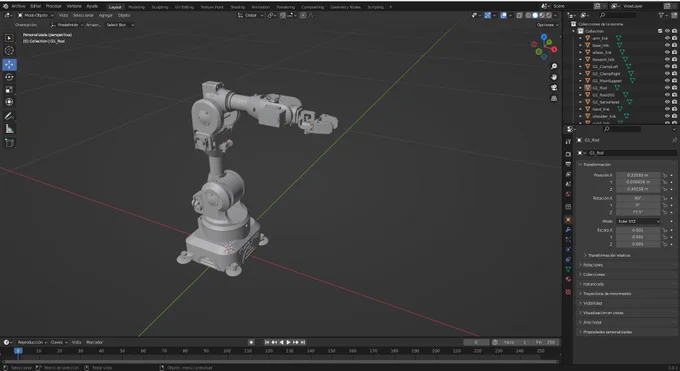680x371 pixels.
Task: Toggle visibility eye for arm_link object
Action: click(667, 38)
